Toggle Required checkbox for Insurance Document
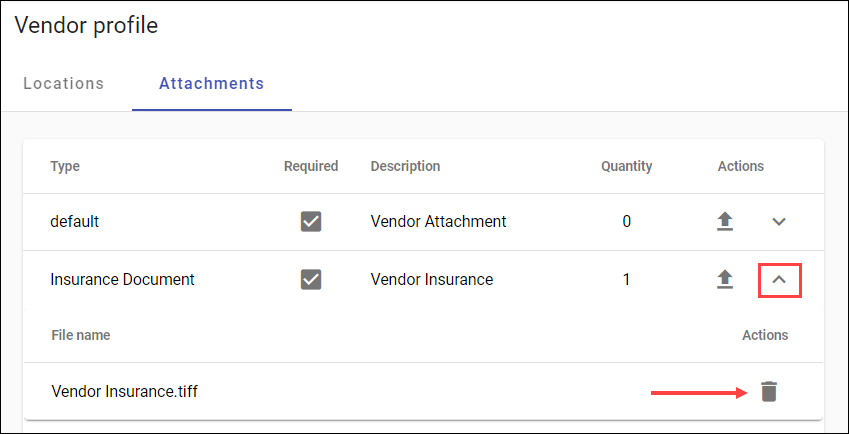This screenshot has width=849, height=434. (x=311, y=280)
